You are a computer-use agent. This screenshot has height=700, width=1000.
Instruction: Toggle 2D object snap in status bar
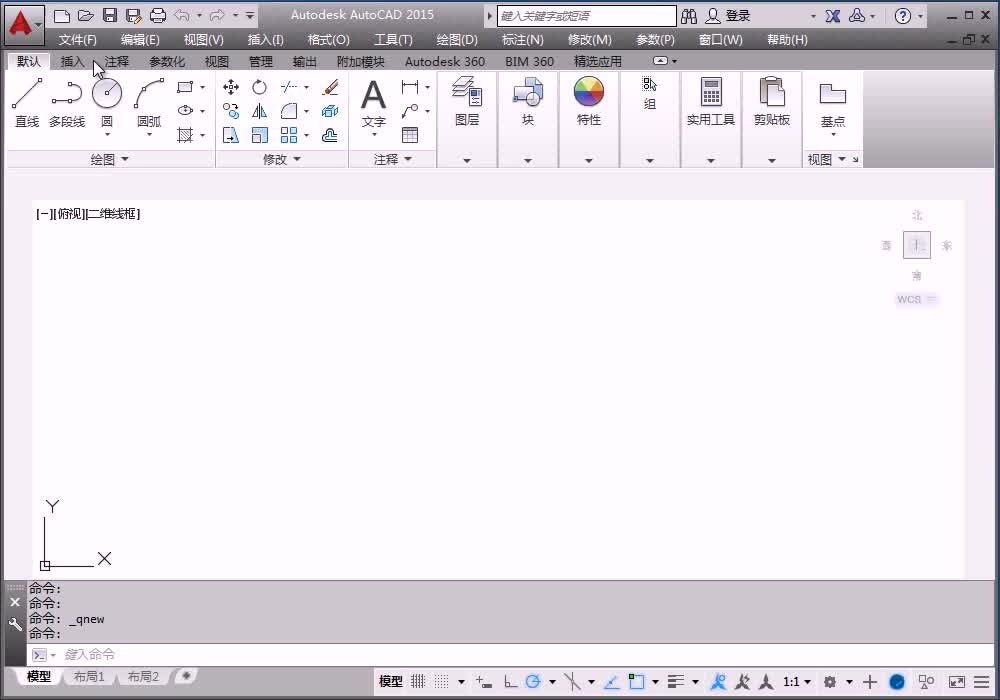pyautogui.click(x=636, y=682)
